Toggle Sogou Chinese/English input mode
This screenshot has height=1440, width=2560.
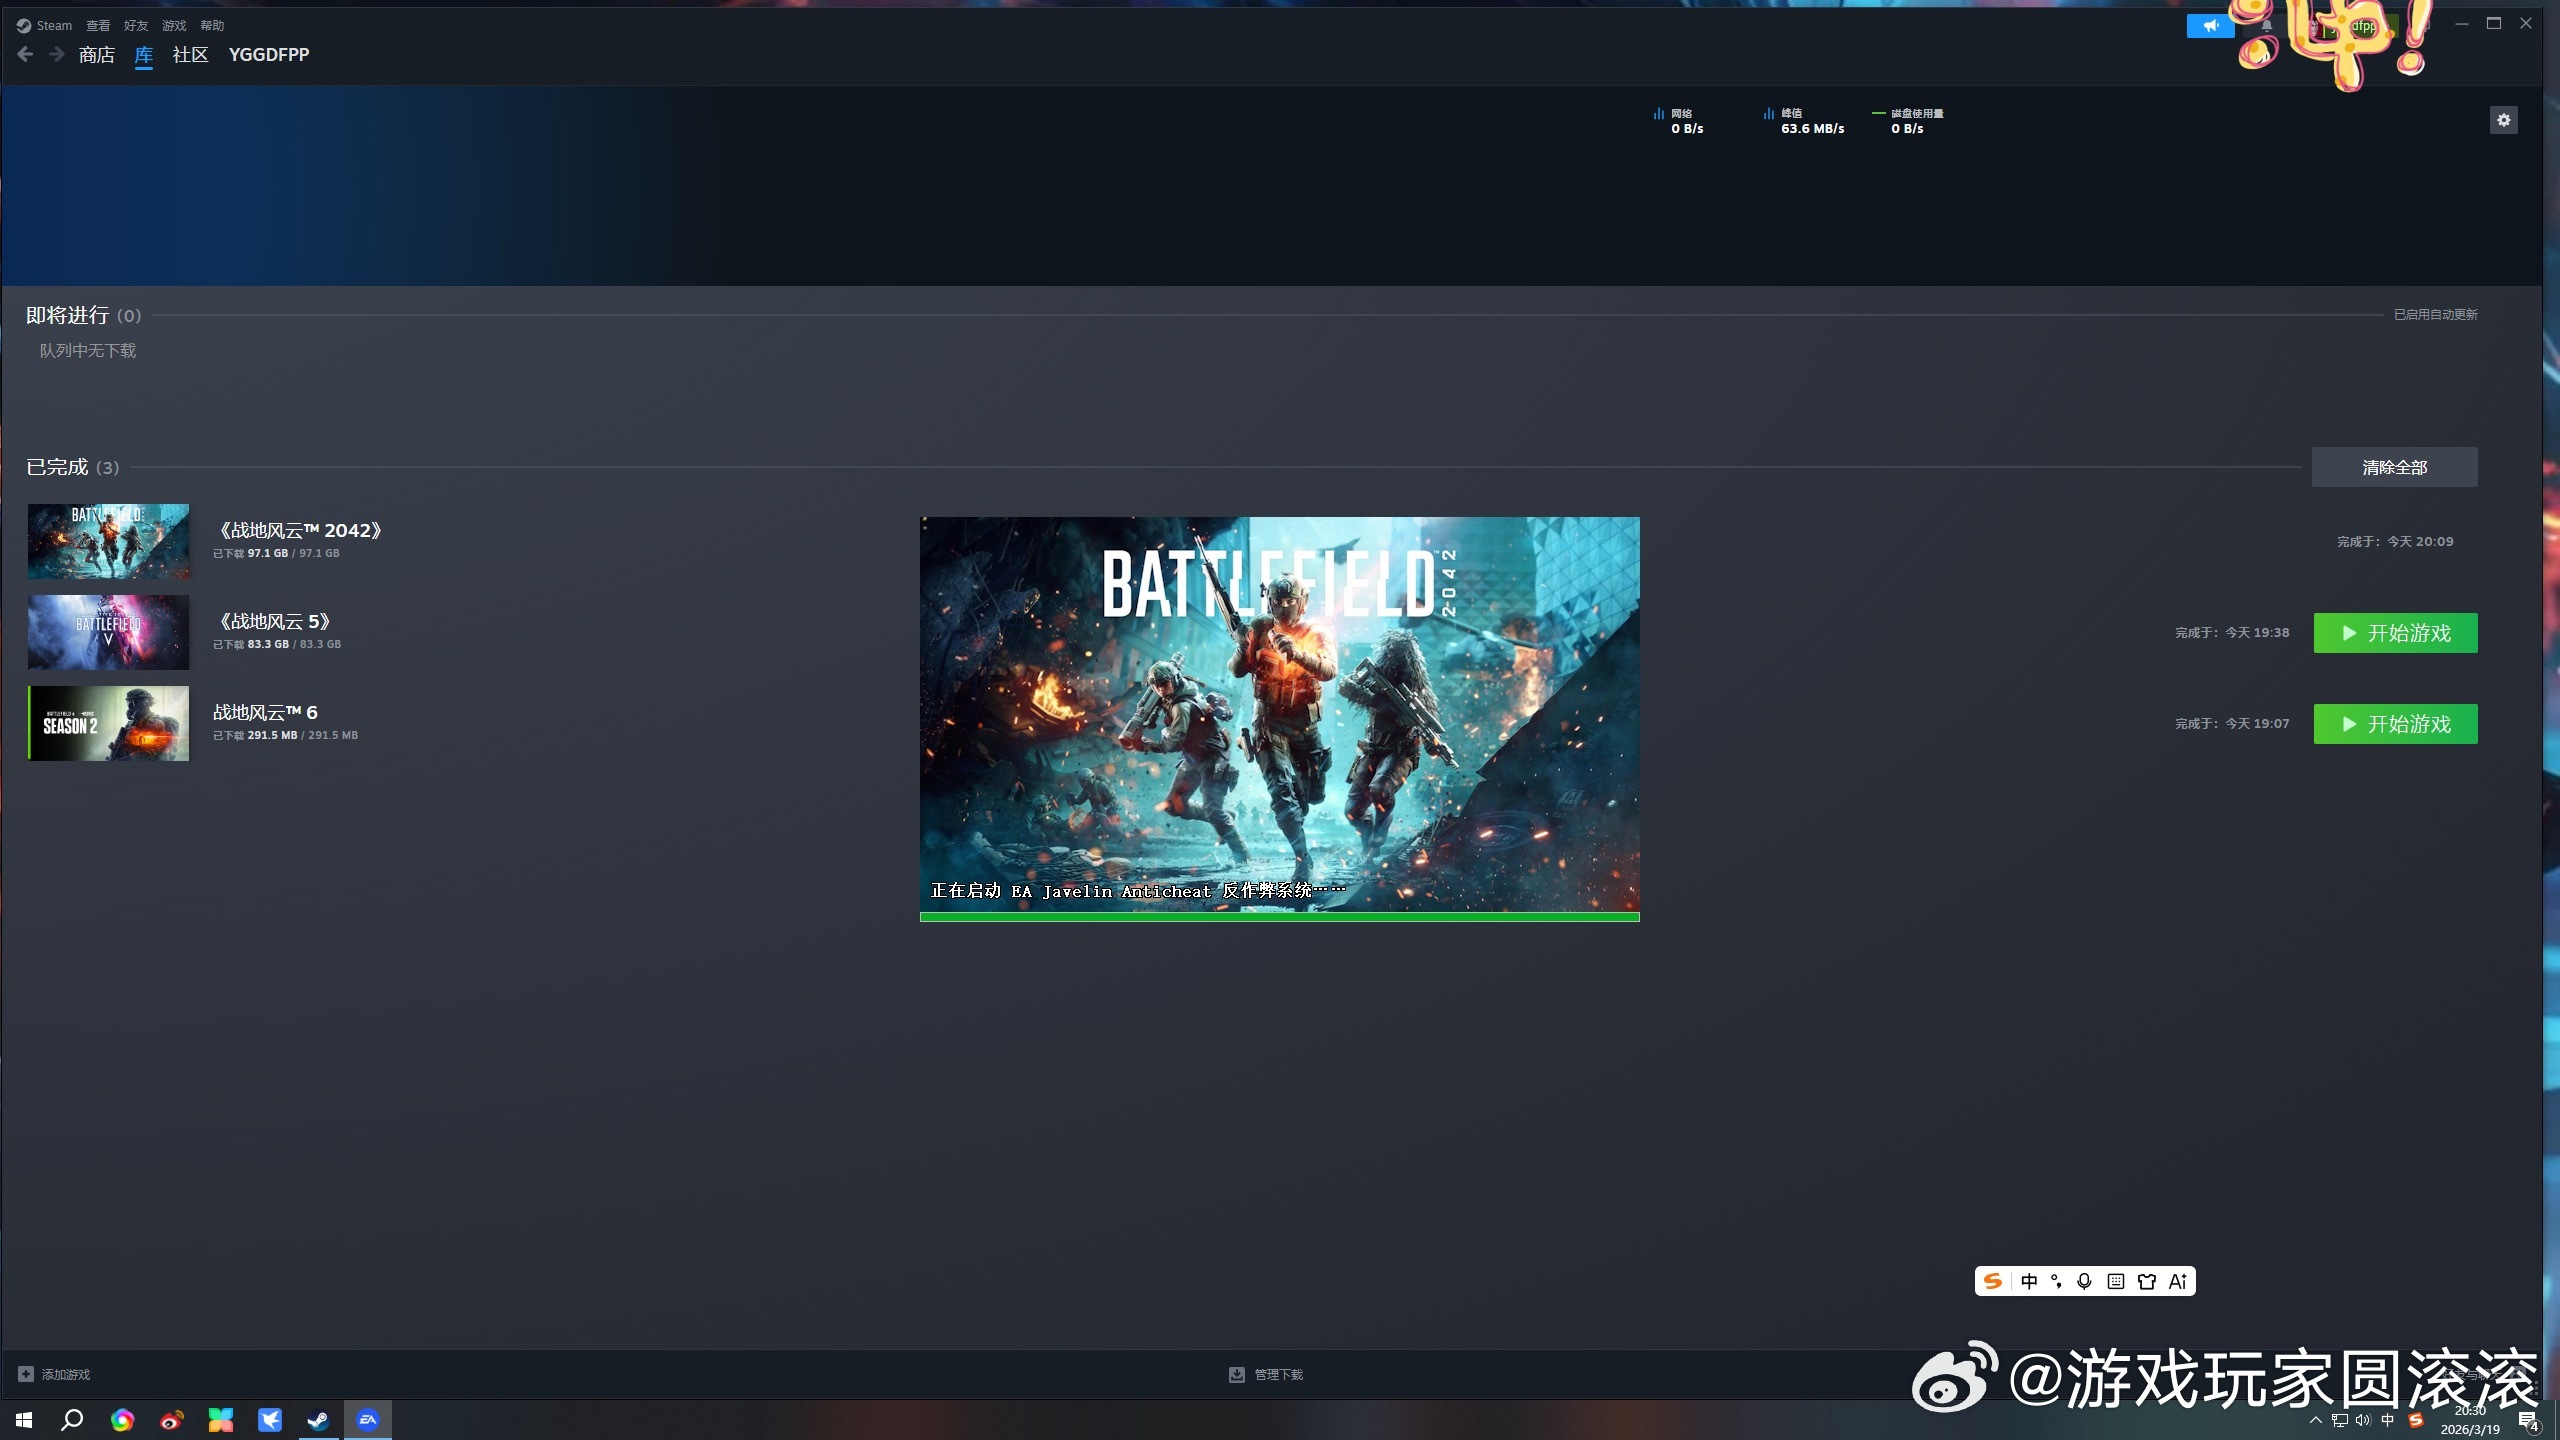[2028, 1281]
